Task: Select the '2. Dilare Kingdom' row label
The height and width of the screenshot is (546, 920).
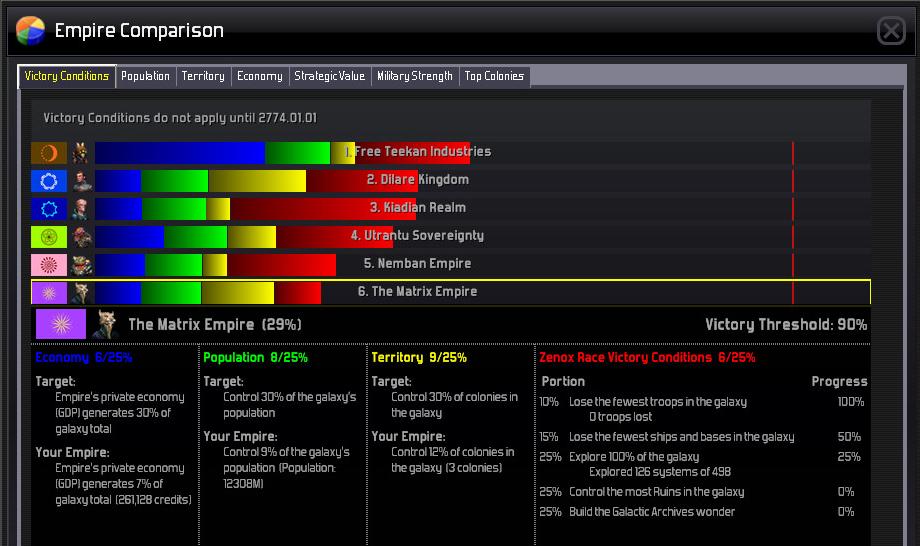Action: click(418, 179)
